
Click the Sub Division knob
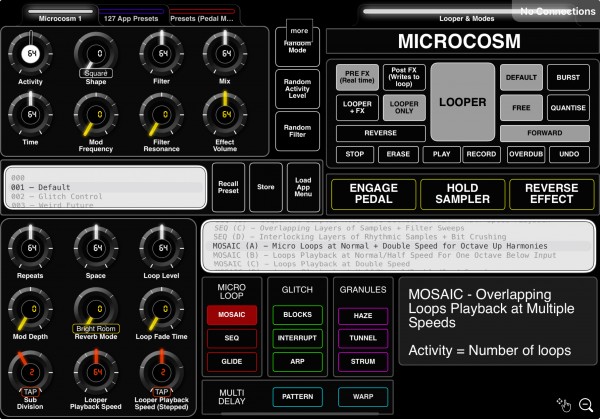[30, 372]
